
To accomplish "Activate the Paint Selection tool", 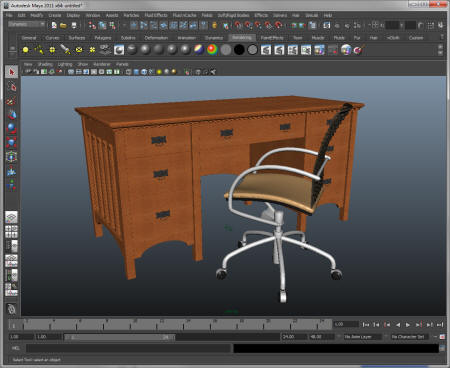I will pos(12,101).
